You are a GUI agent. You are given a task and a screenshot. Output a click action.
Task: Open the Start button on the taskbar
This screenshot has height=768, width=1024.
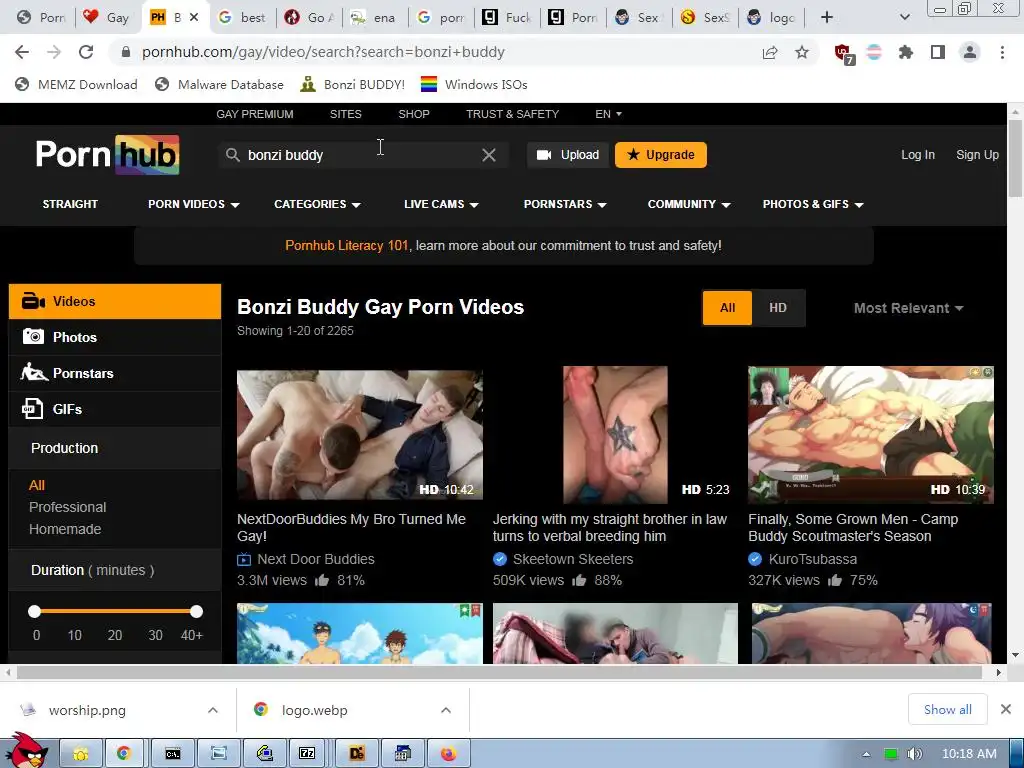[26, 751]
